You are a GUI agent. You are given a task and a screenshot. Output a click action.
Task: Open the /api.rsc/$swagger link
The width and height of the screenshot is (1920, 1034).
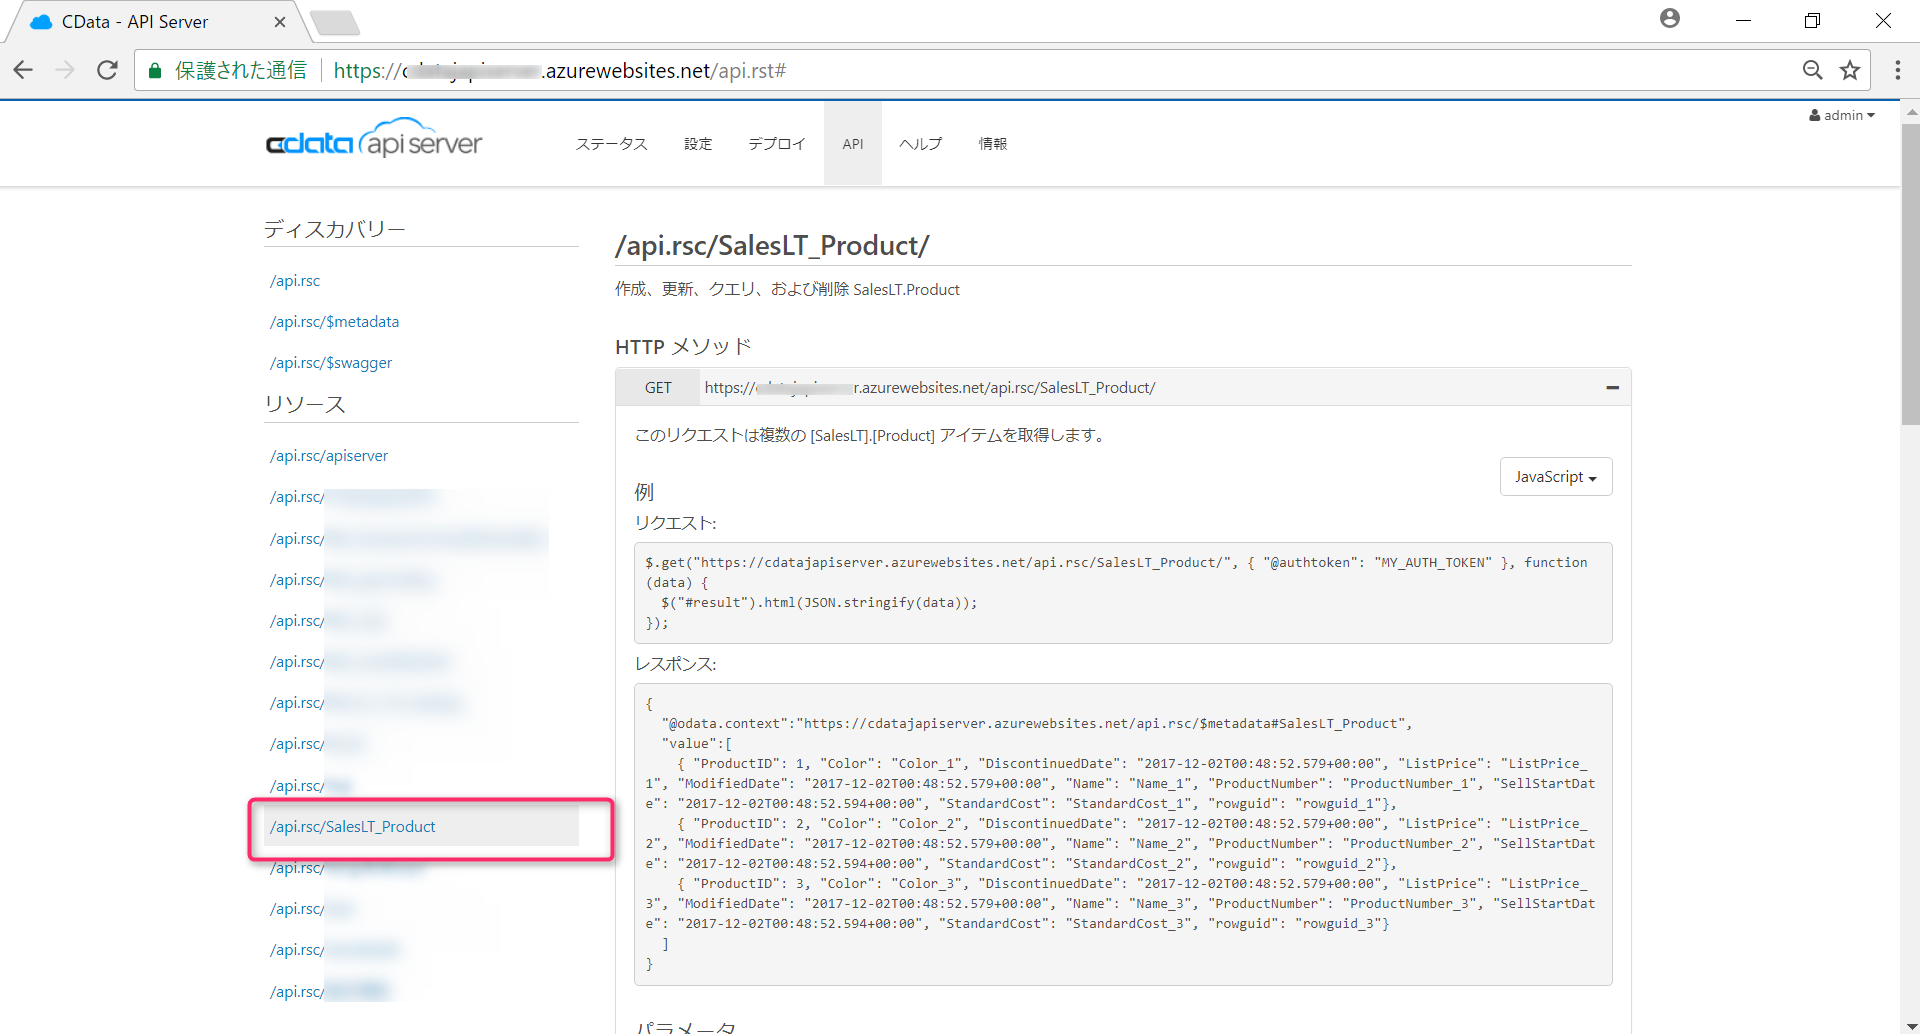click(x=331, y=362)
